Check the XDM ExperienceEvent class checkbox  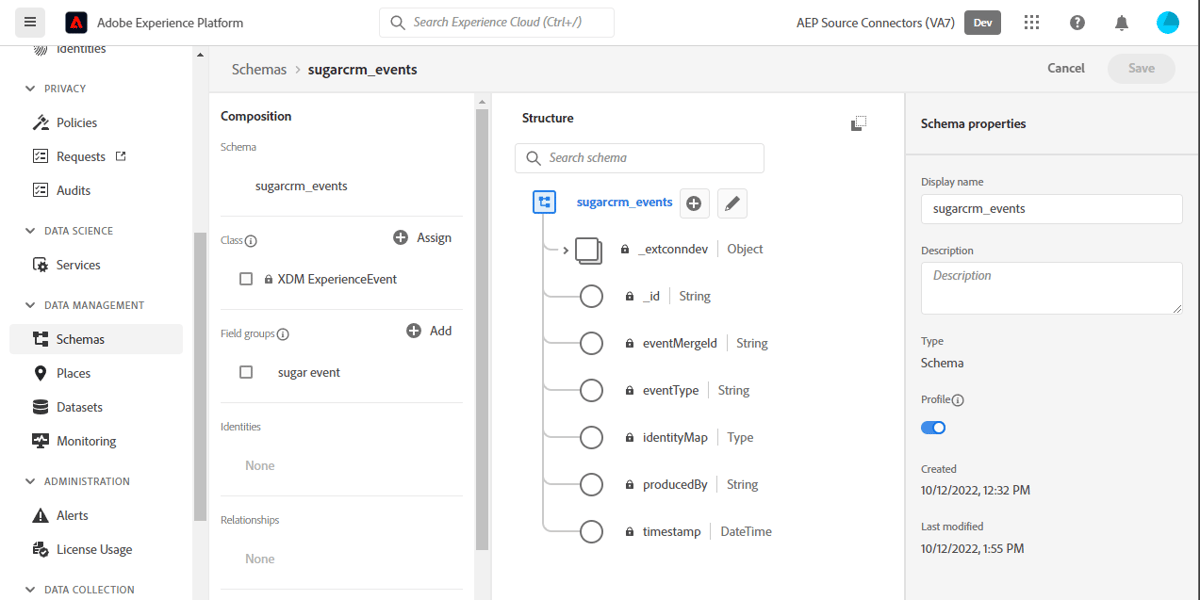click(246, 279)
